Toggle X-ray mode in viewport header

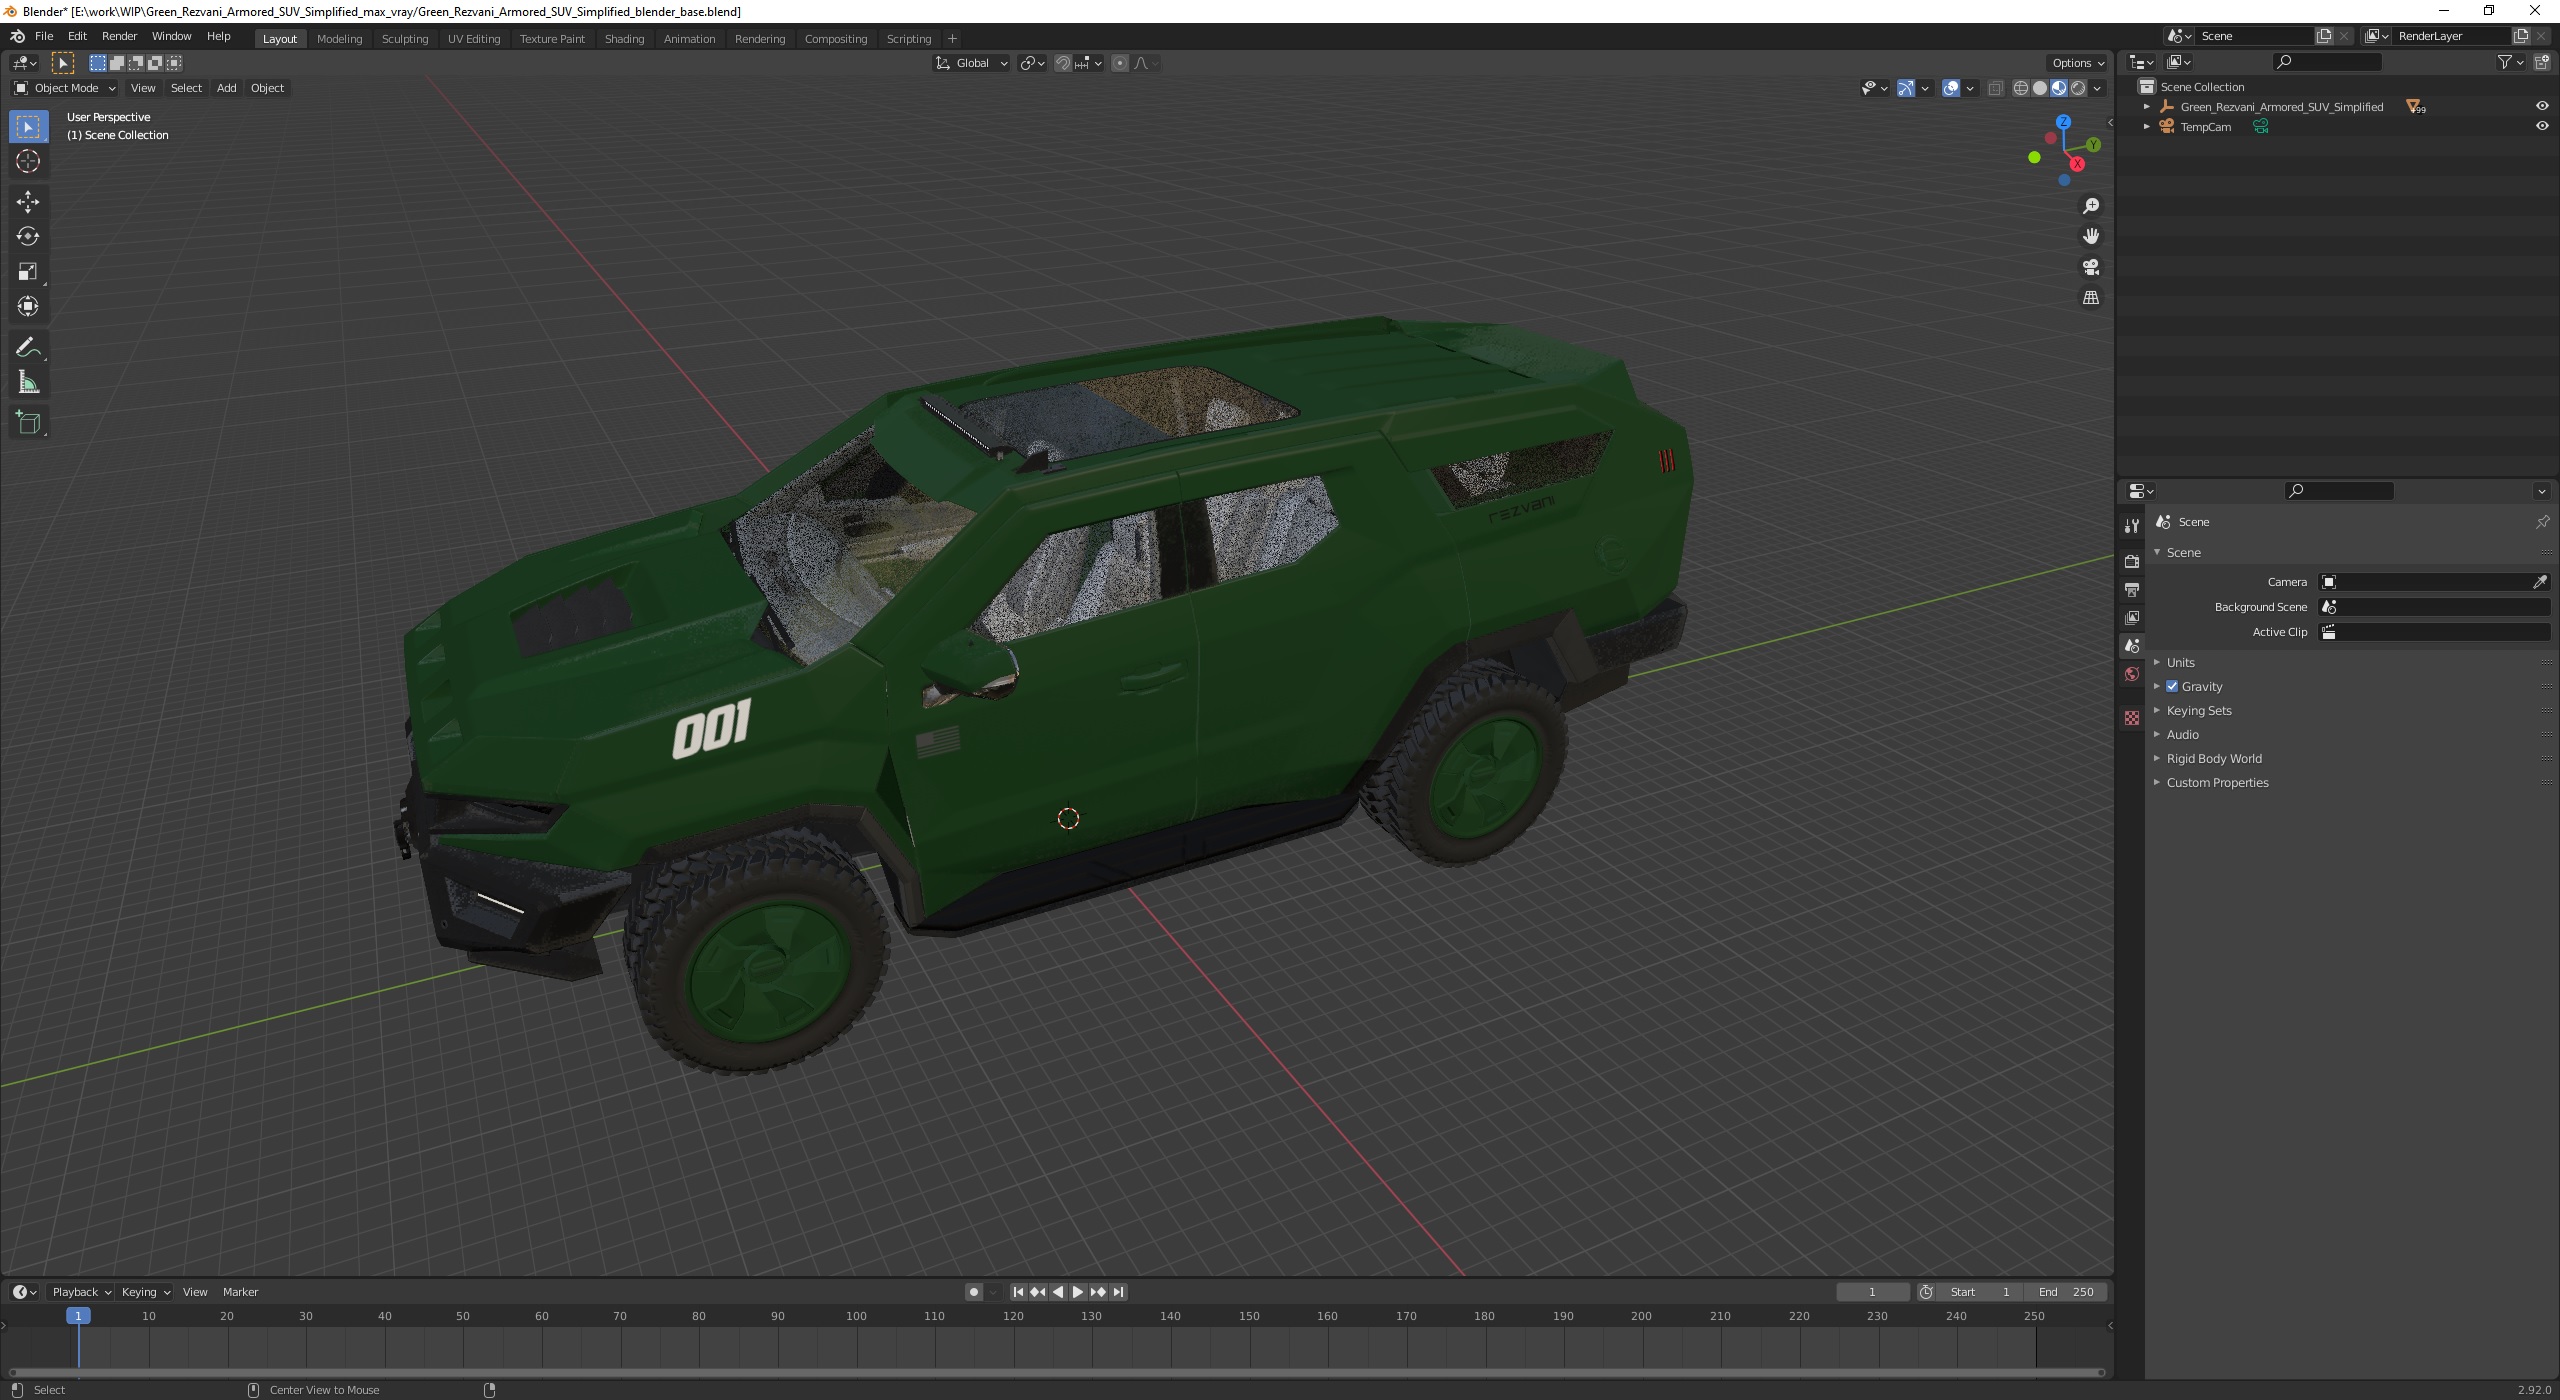1995,88
